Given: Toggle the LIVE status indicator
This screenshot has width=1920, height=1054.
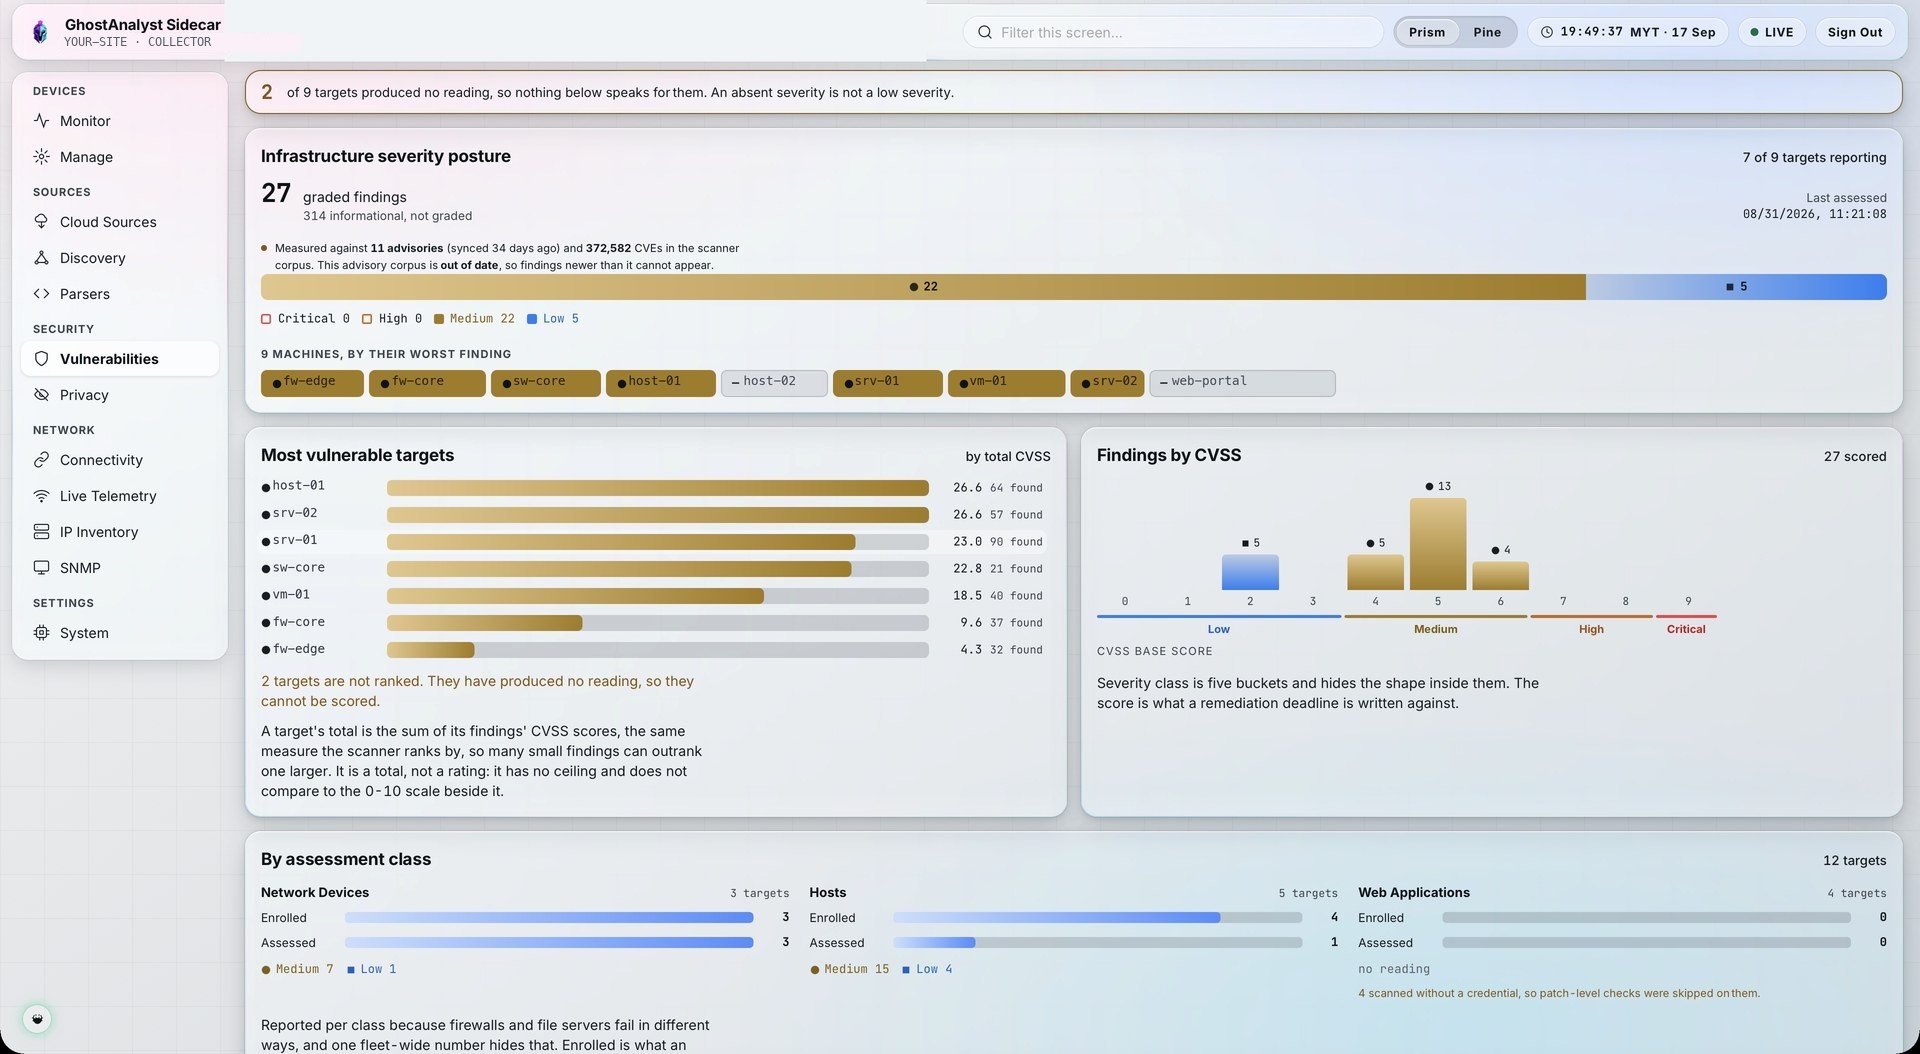Looking at the screenshot, I should tap(1772, 32).
